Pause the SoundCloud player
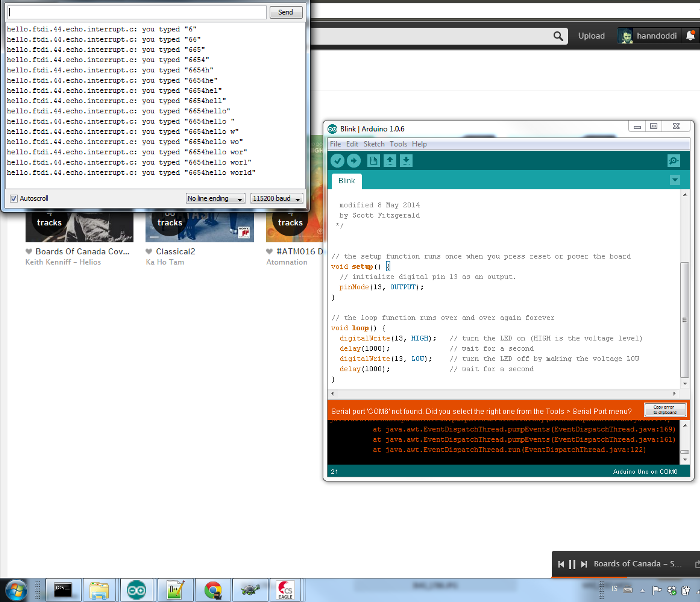Image resolution: width=700 pixels, height=602 pixels. [572, 564]
